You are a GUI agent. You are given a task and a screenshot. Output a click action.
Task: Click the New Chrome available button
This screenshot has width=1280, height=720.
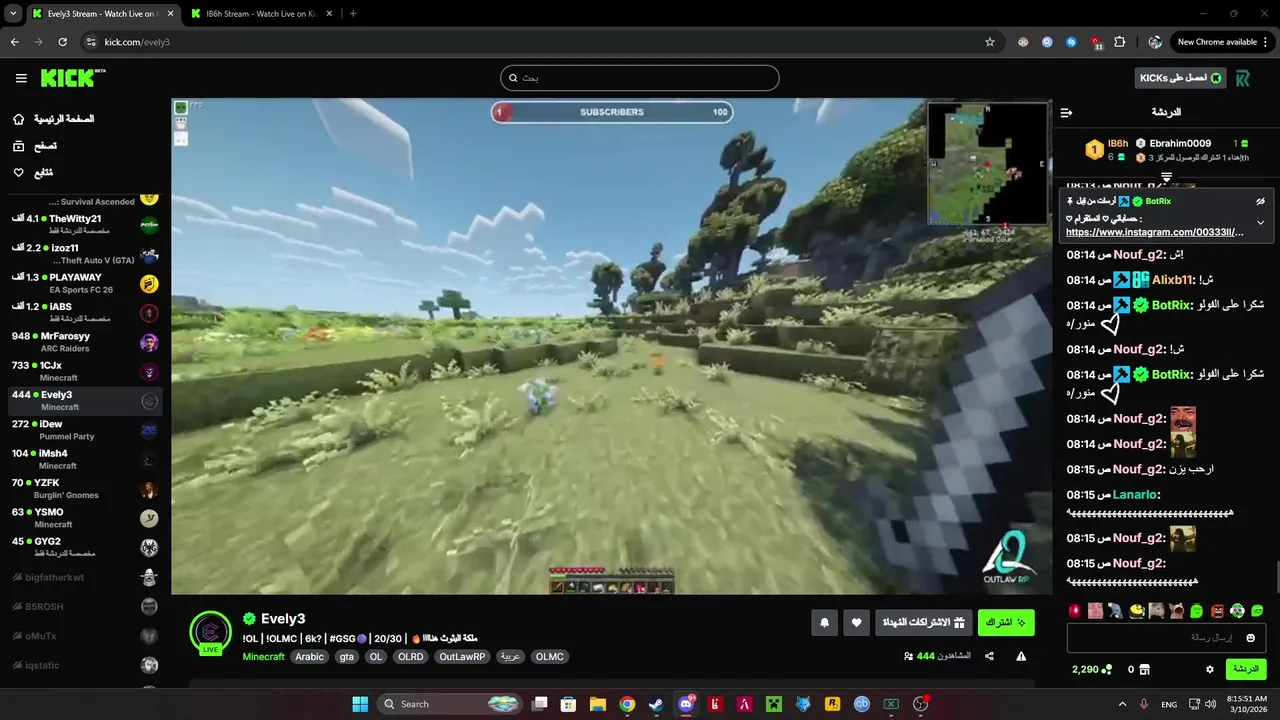point(1224,42)
